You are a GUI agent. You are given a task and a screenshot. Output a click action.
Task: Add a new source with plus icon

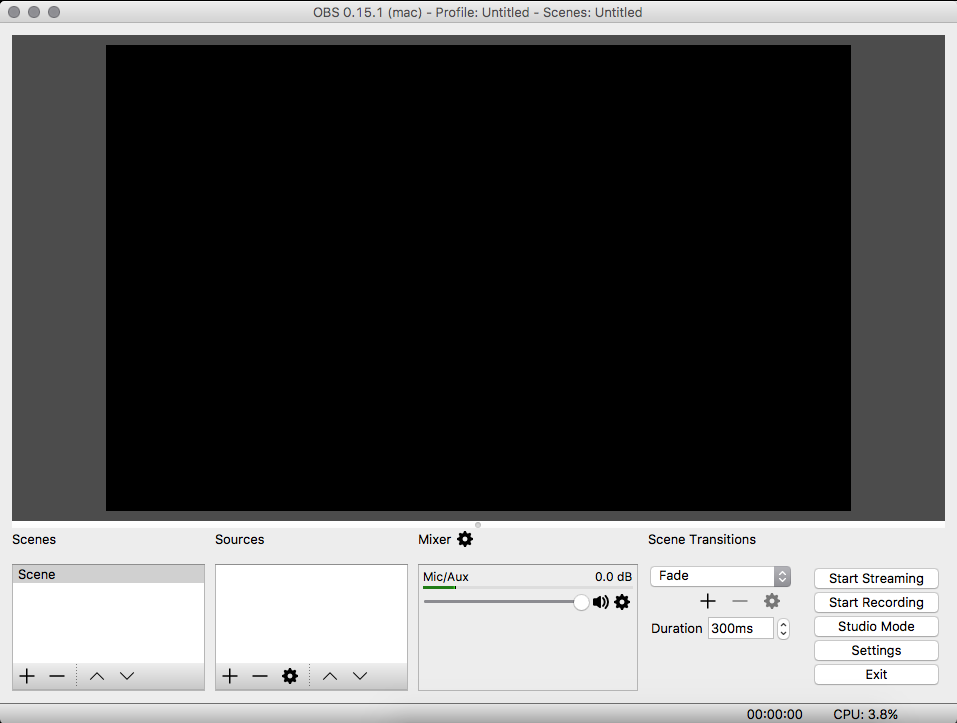(230, 676)
